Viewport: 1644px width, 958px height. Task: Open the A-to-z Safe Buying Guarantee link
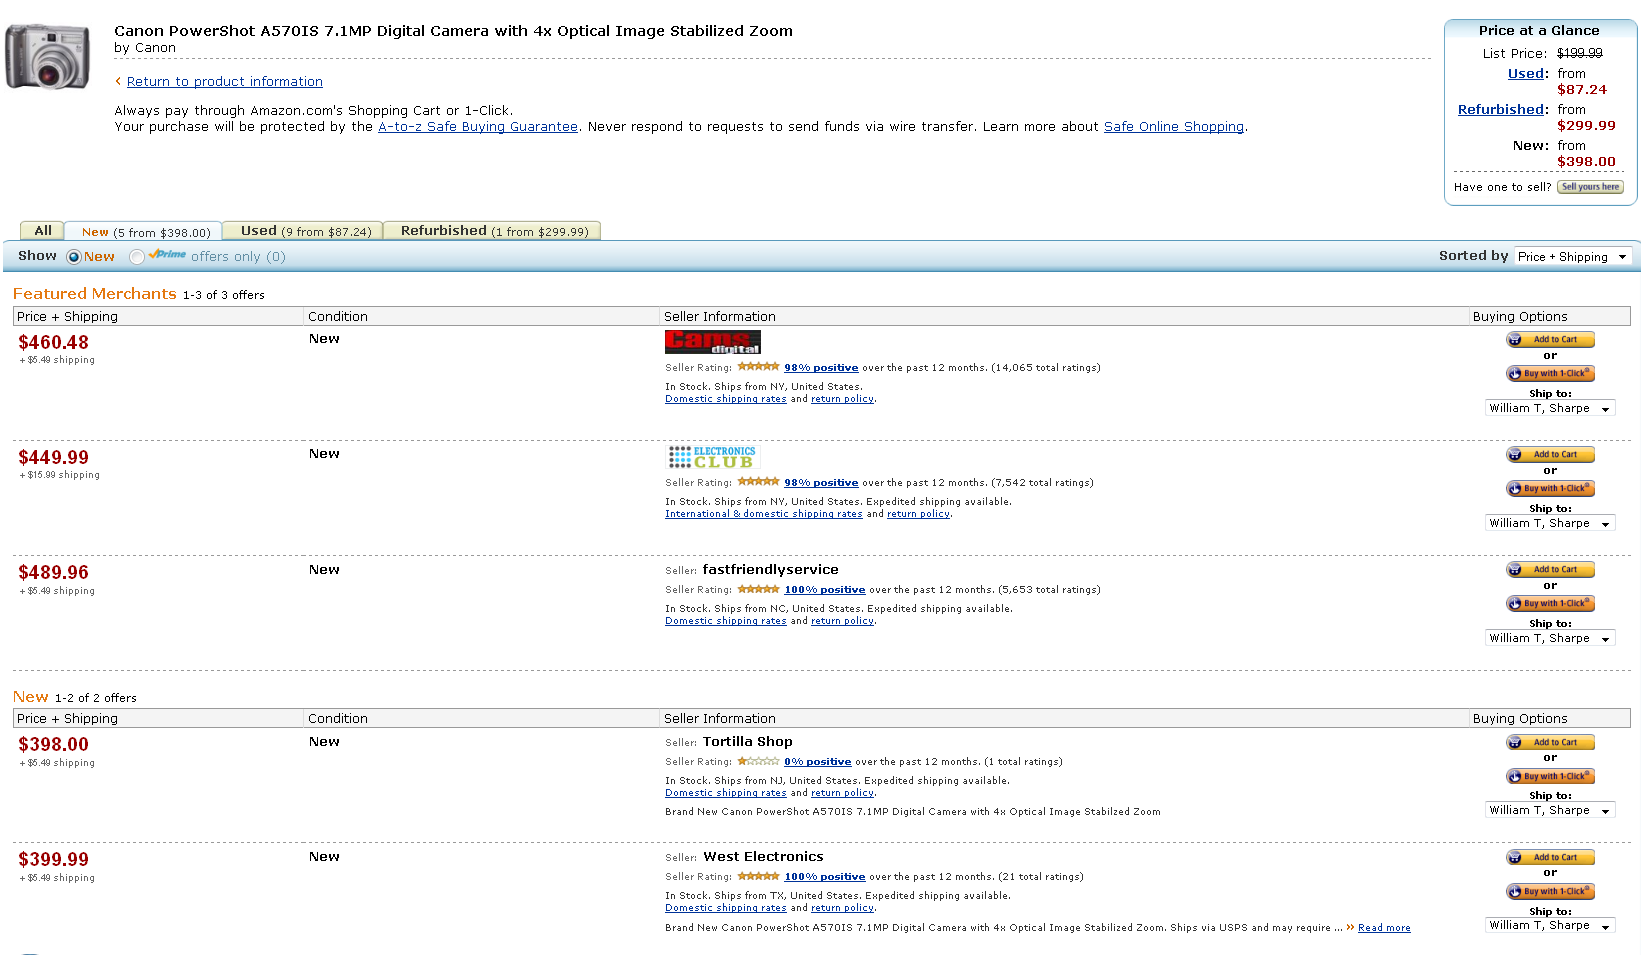(x=478, y=127)
